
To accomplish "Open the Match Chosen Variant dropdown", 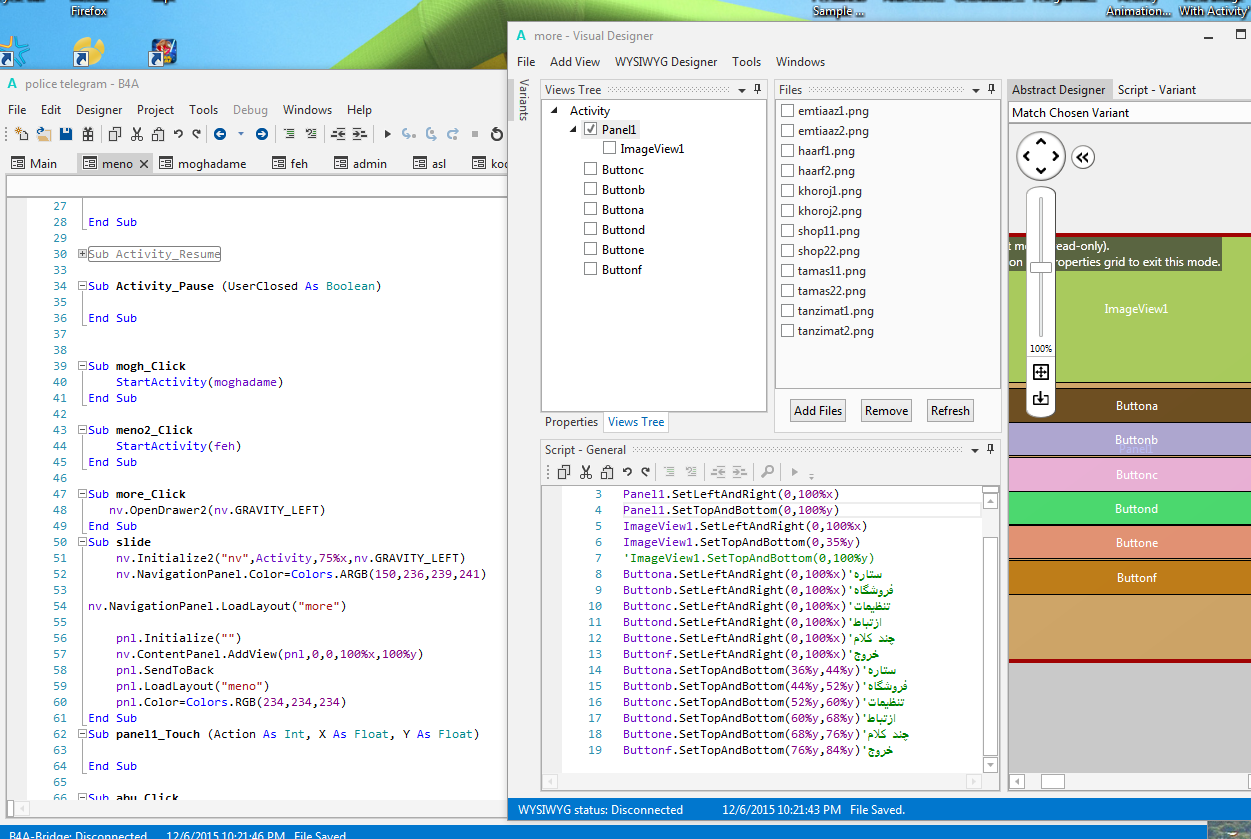I will coord(1128,113).
